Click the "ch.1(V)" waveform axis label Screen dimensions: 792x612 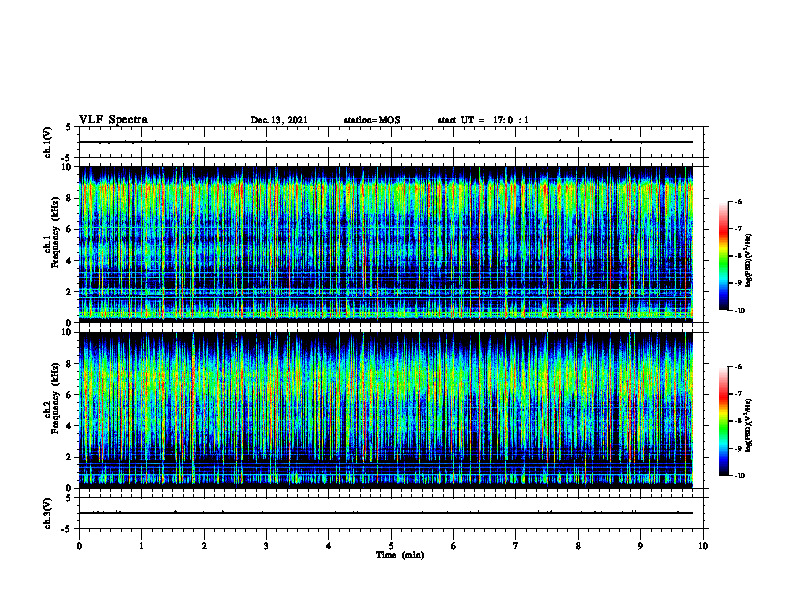tap(47, 142)
